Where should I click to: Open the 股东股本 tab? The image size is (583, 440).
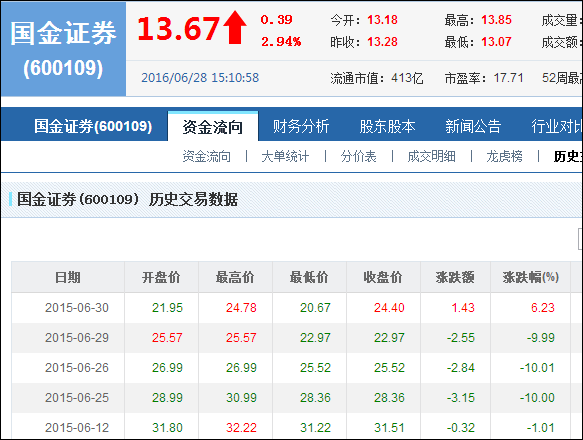point(387,126)
